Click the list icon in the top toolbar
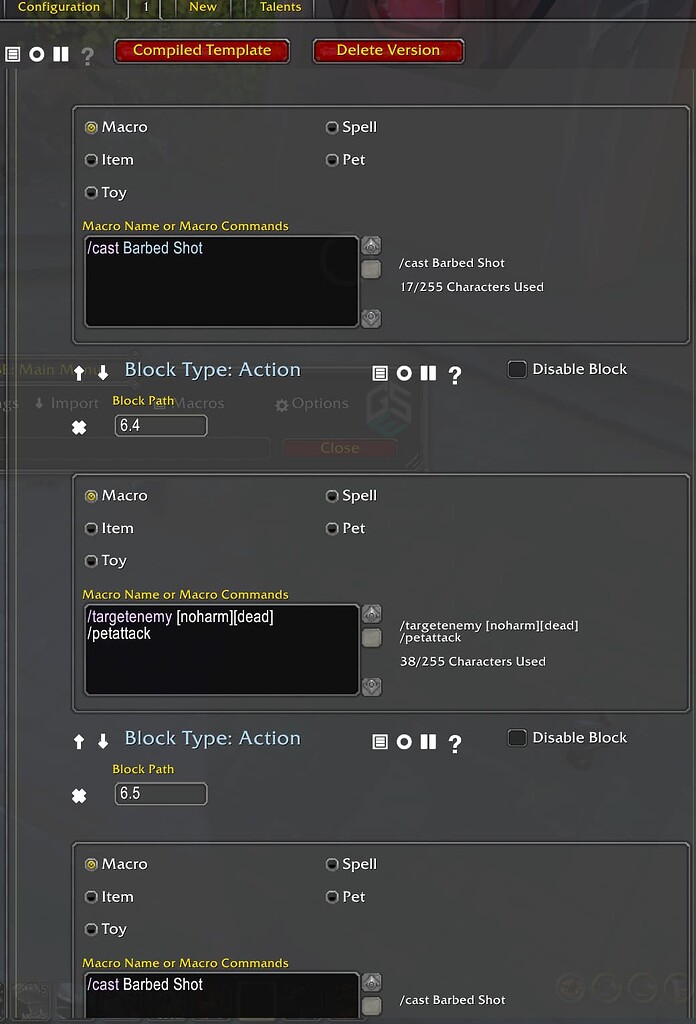The width and height of the screenshot is (696, 1024). [14, 54]
